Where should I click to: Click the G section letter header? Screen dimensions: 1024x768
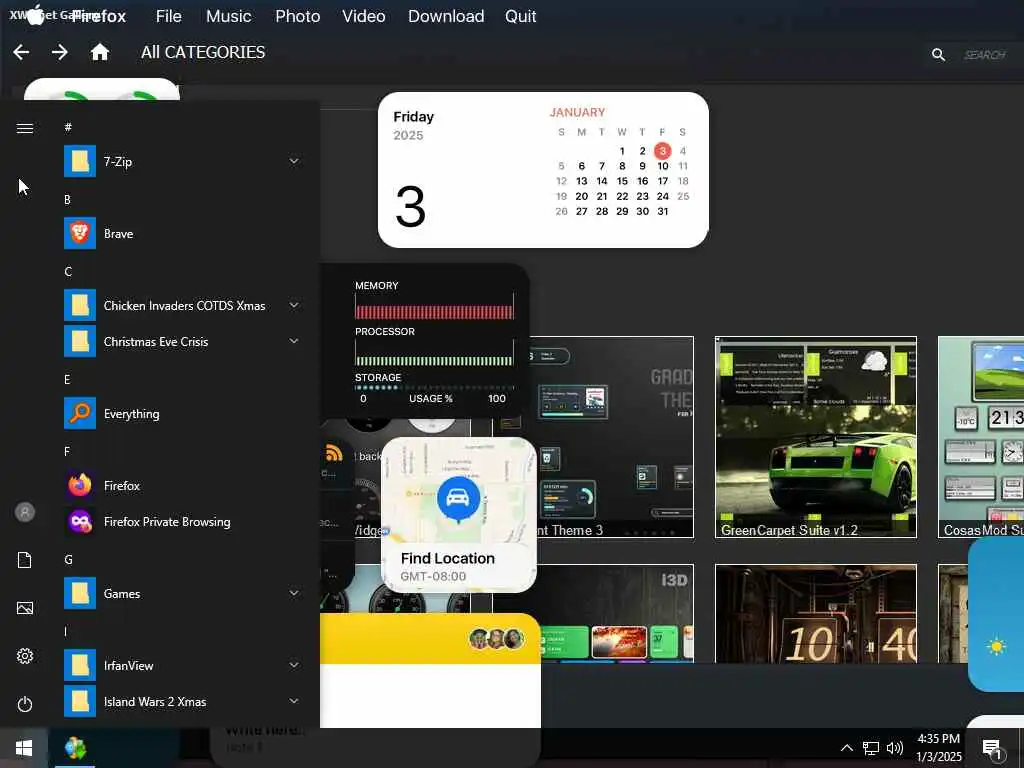pyautogui.click(x=68, y=560)
